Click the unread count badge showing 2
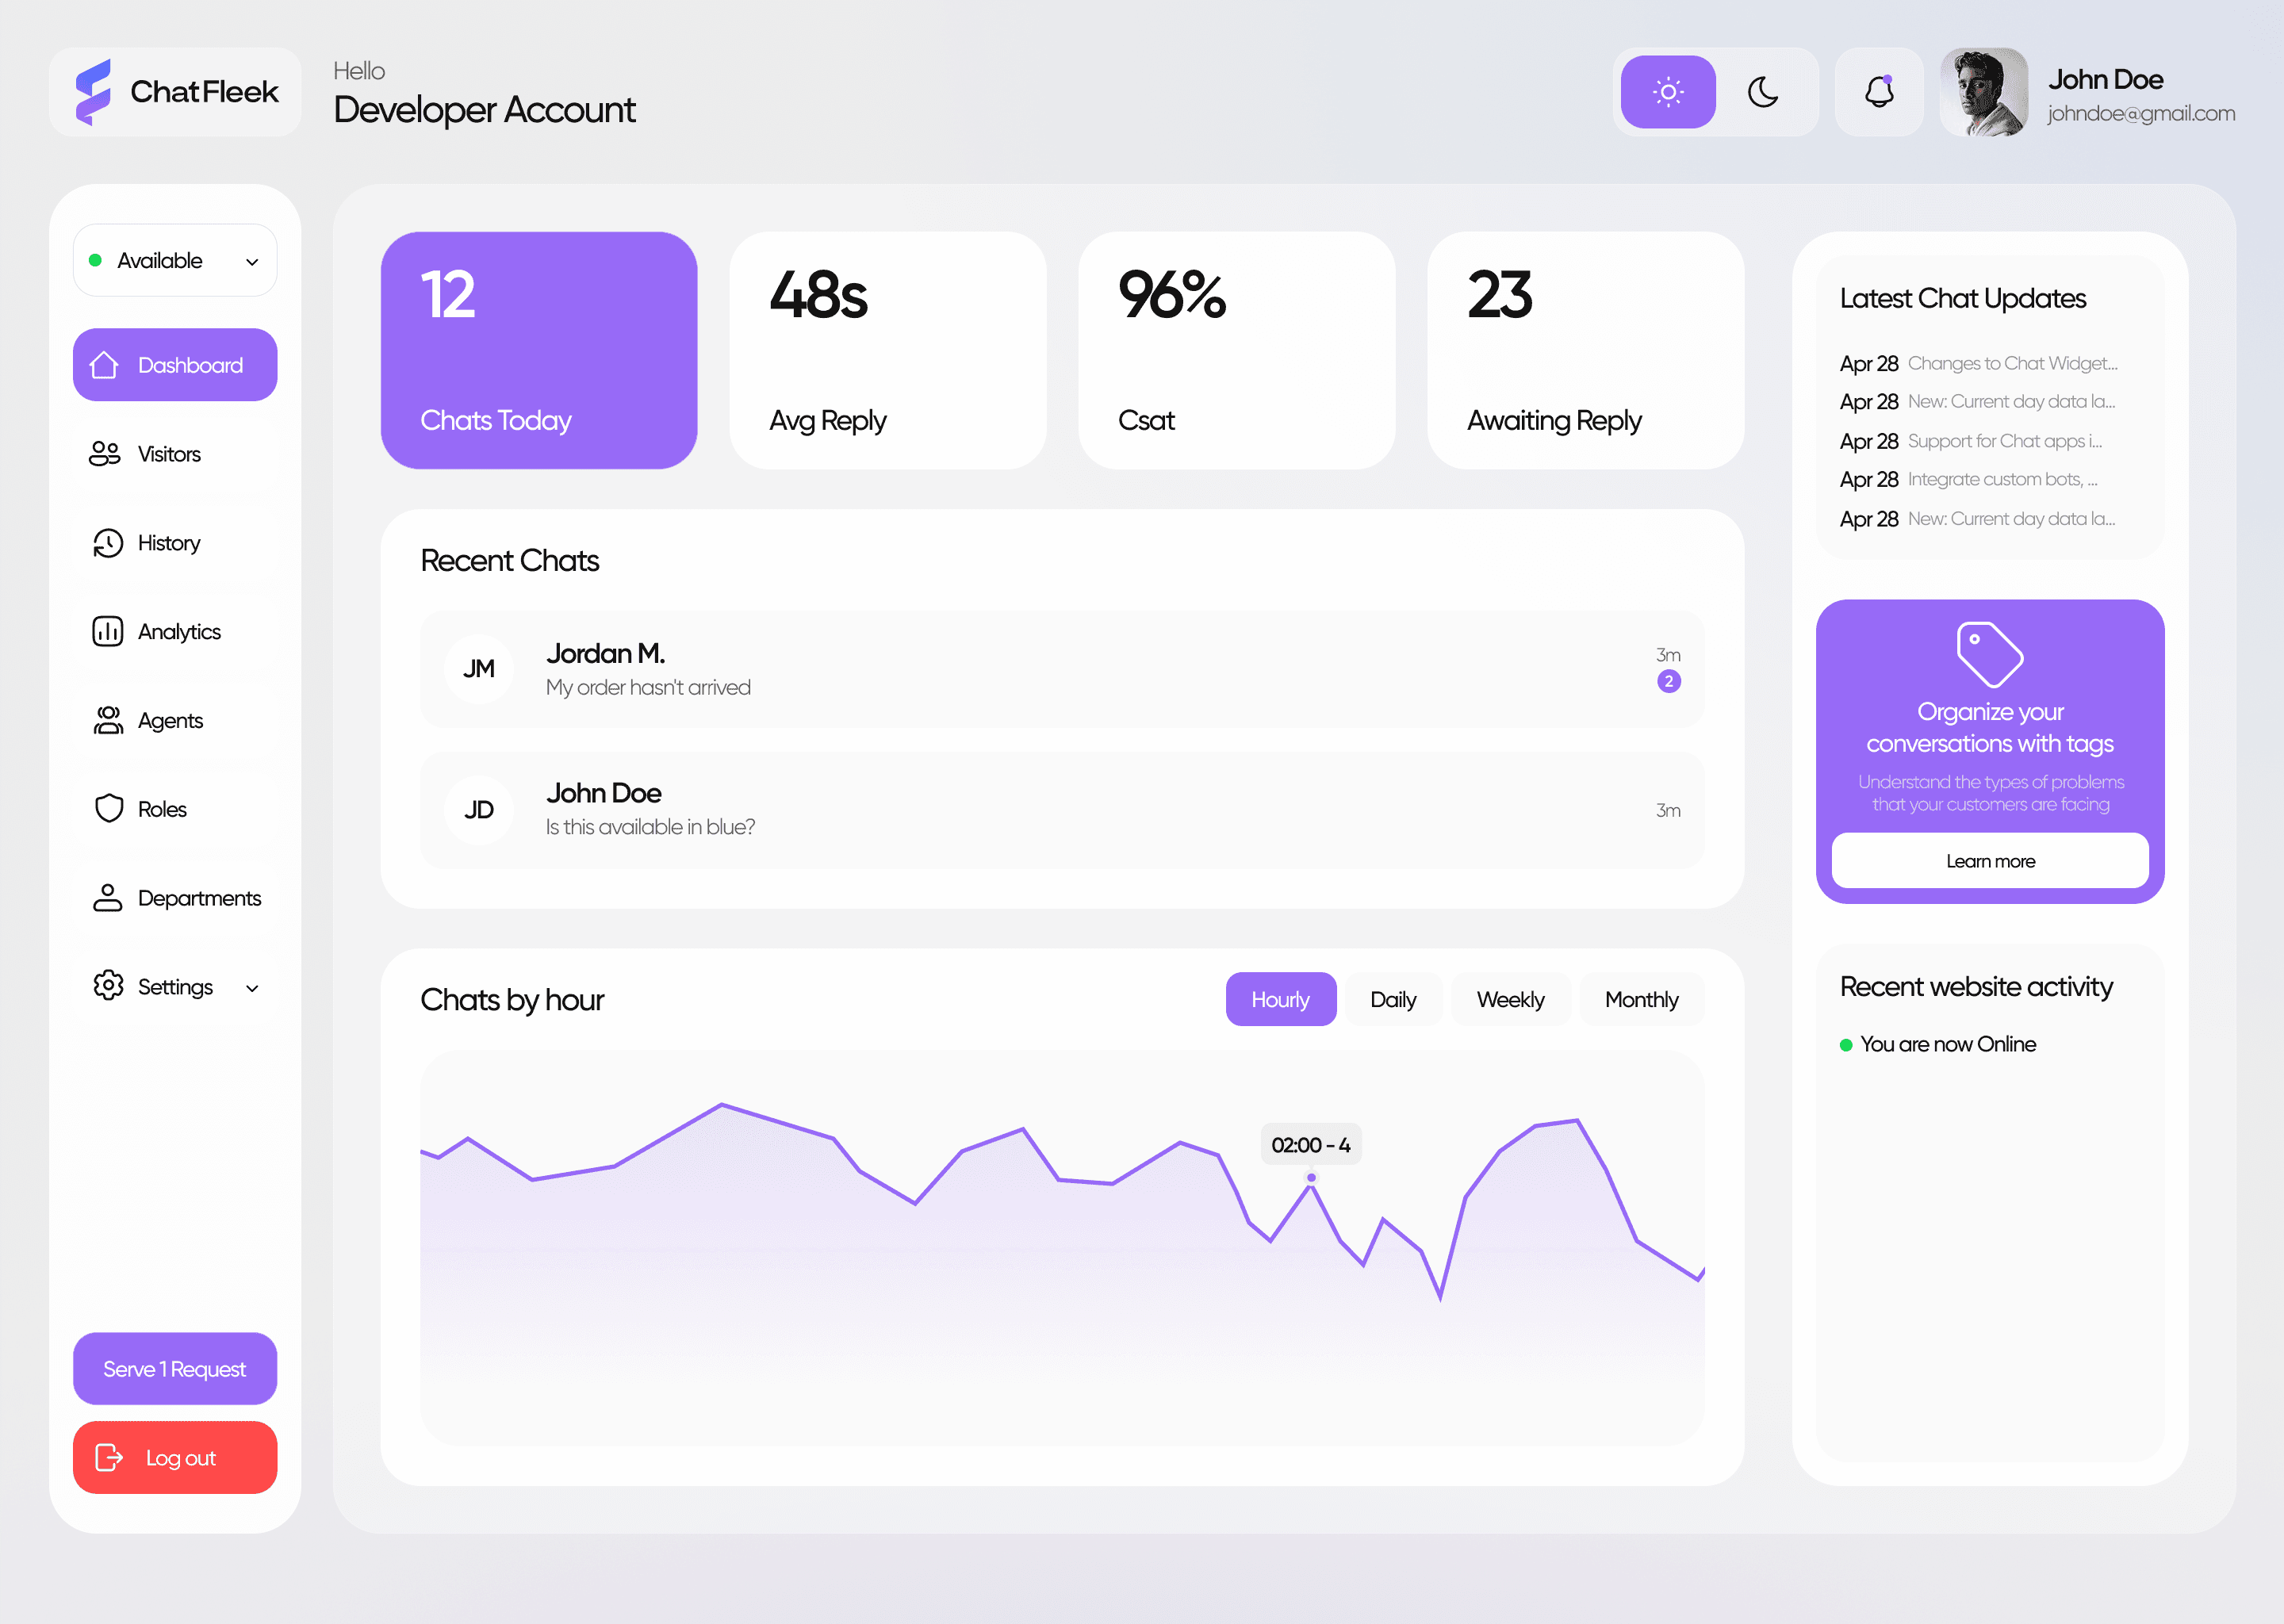This screenshot has width=2284, height=1624. [1669, 682]
